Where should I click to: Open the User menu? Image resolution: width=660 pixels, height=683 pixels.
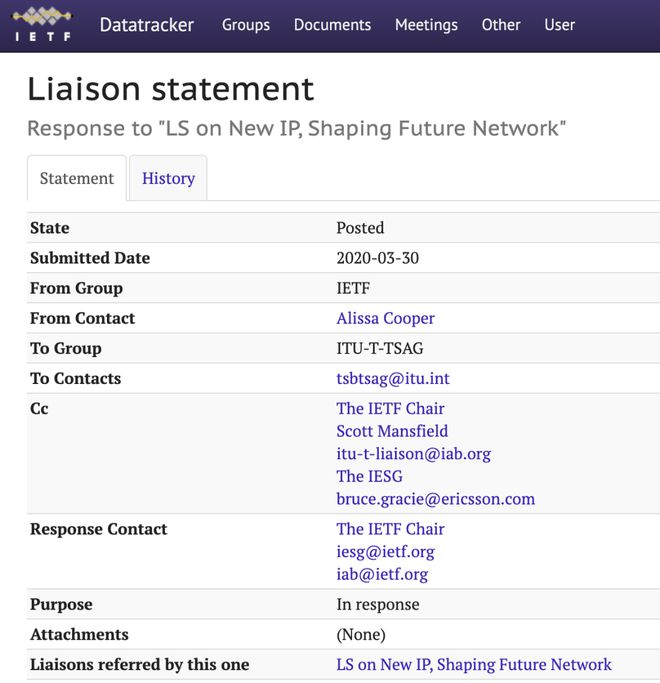(x=559, y=25)
